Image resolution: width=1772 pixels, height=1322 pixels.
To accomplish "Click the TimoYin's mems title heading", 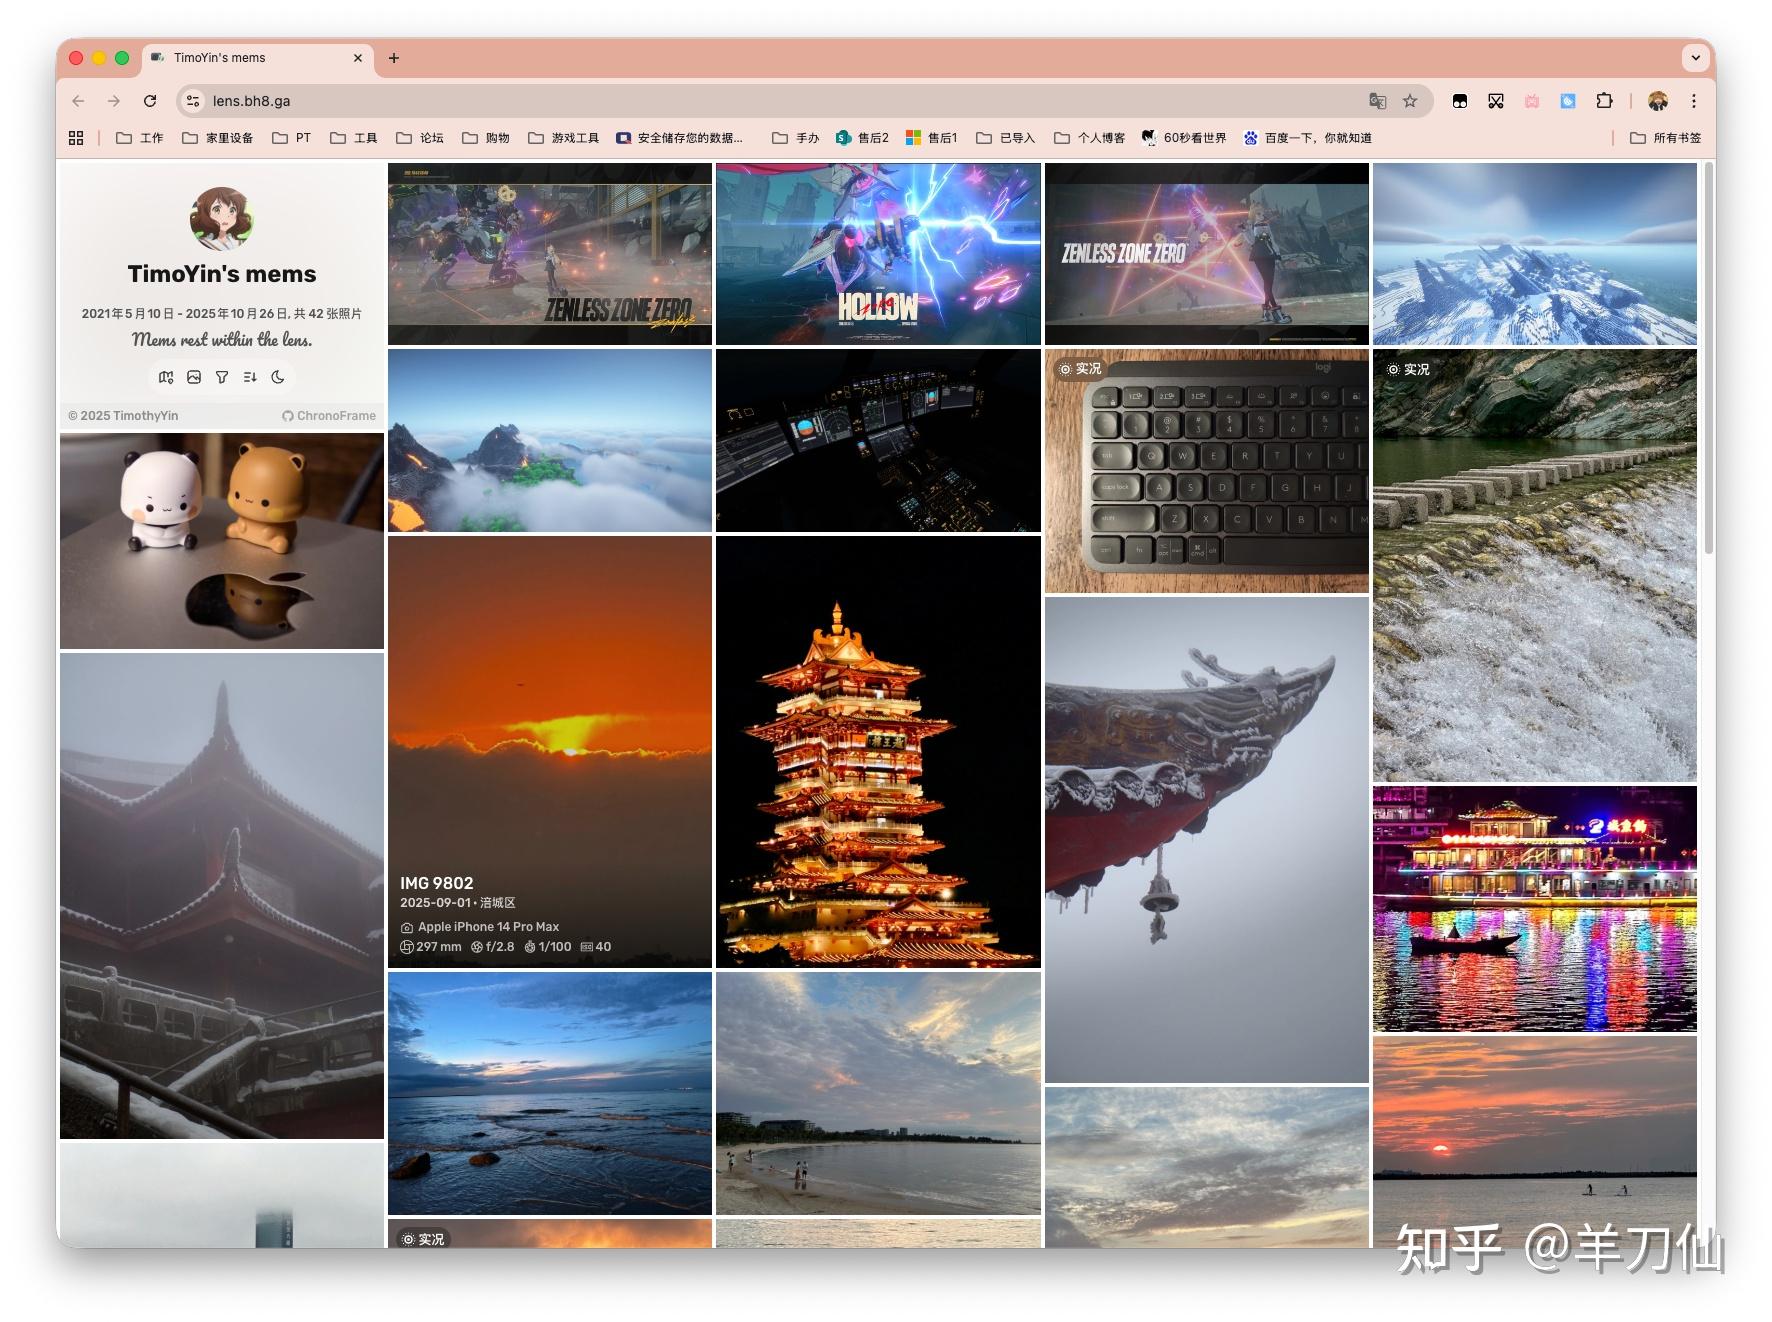I will 222,274.
